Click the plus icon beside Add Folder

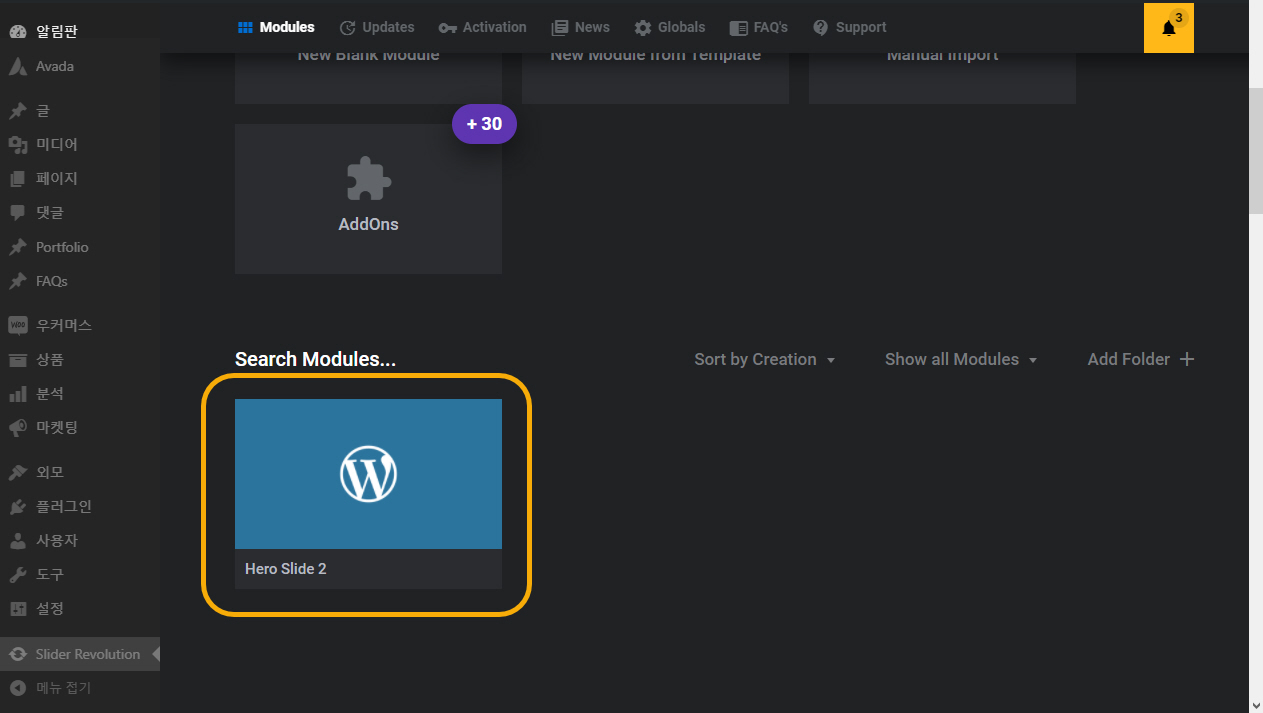click(x=1187, y=359)
